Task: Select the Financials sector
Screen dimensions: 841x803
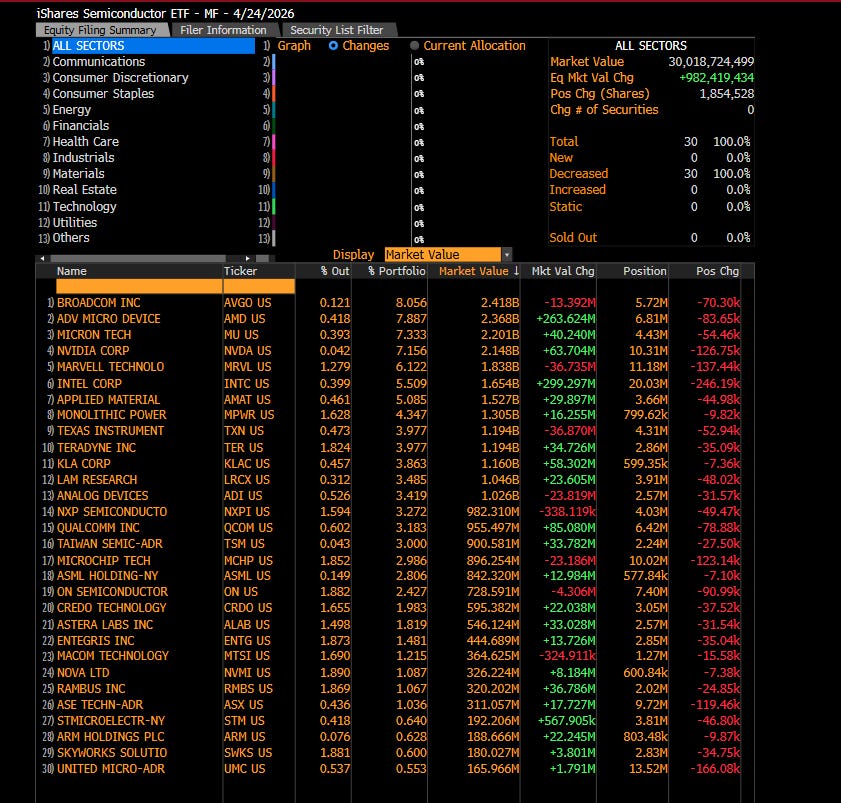Action: click(x=81, y=126)
